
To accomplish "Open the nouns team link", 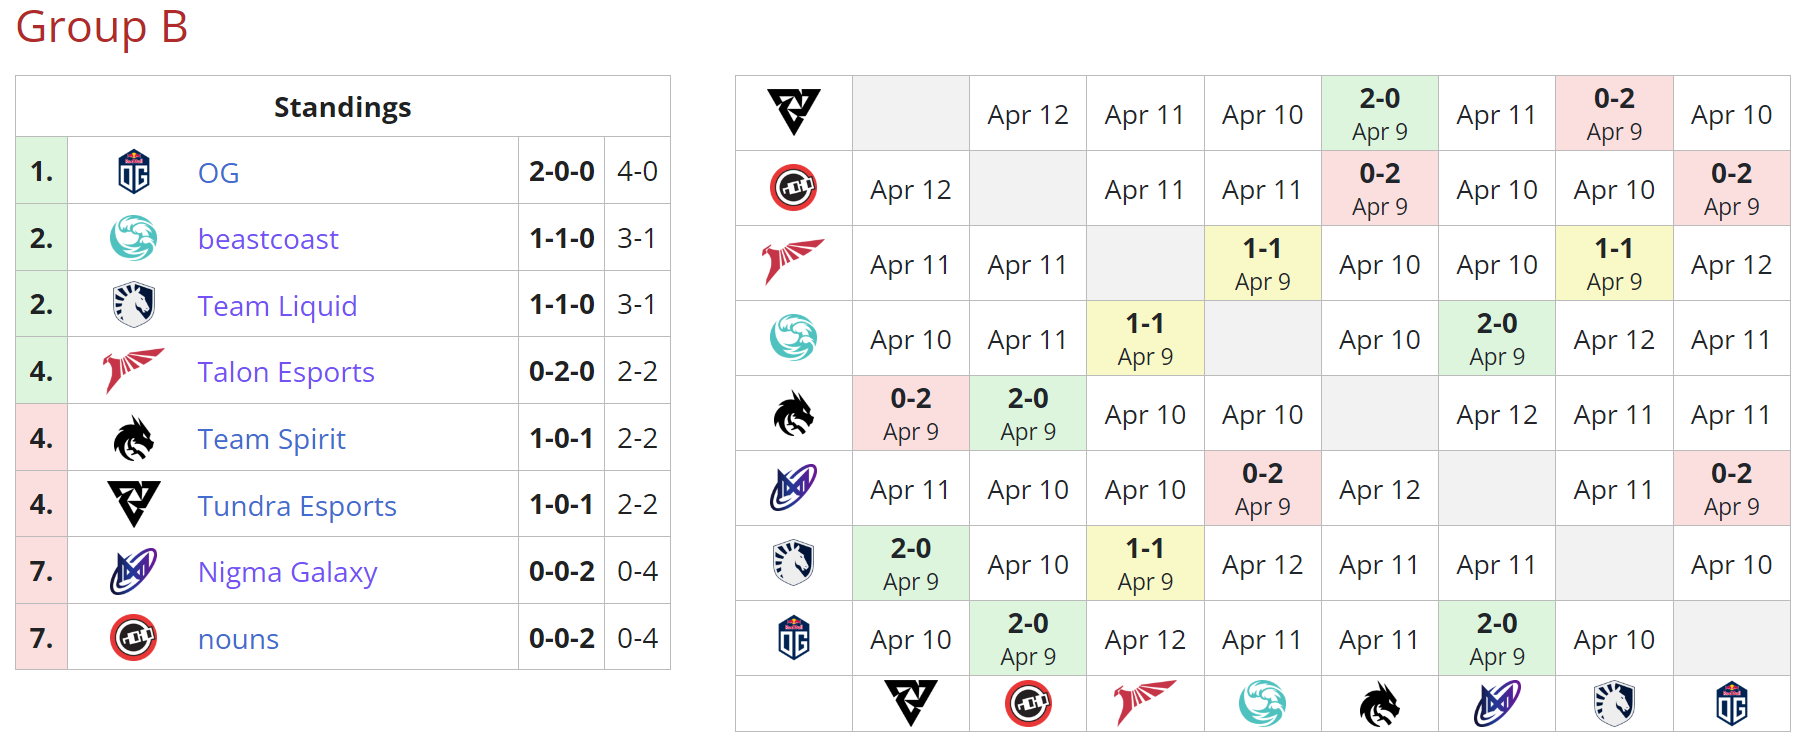I will (x=238, y=639).
